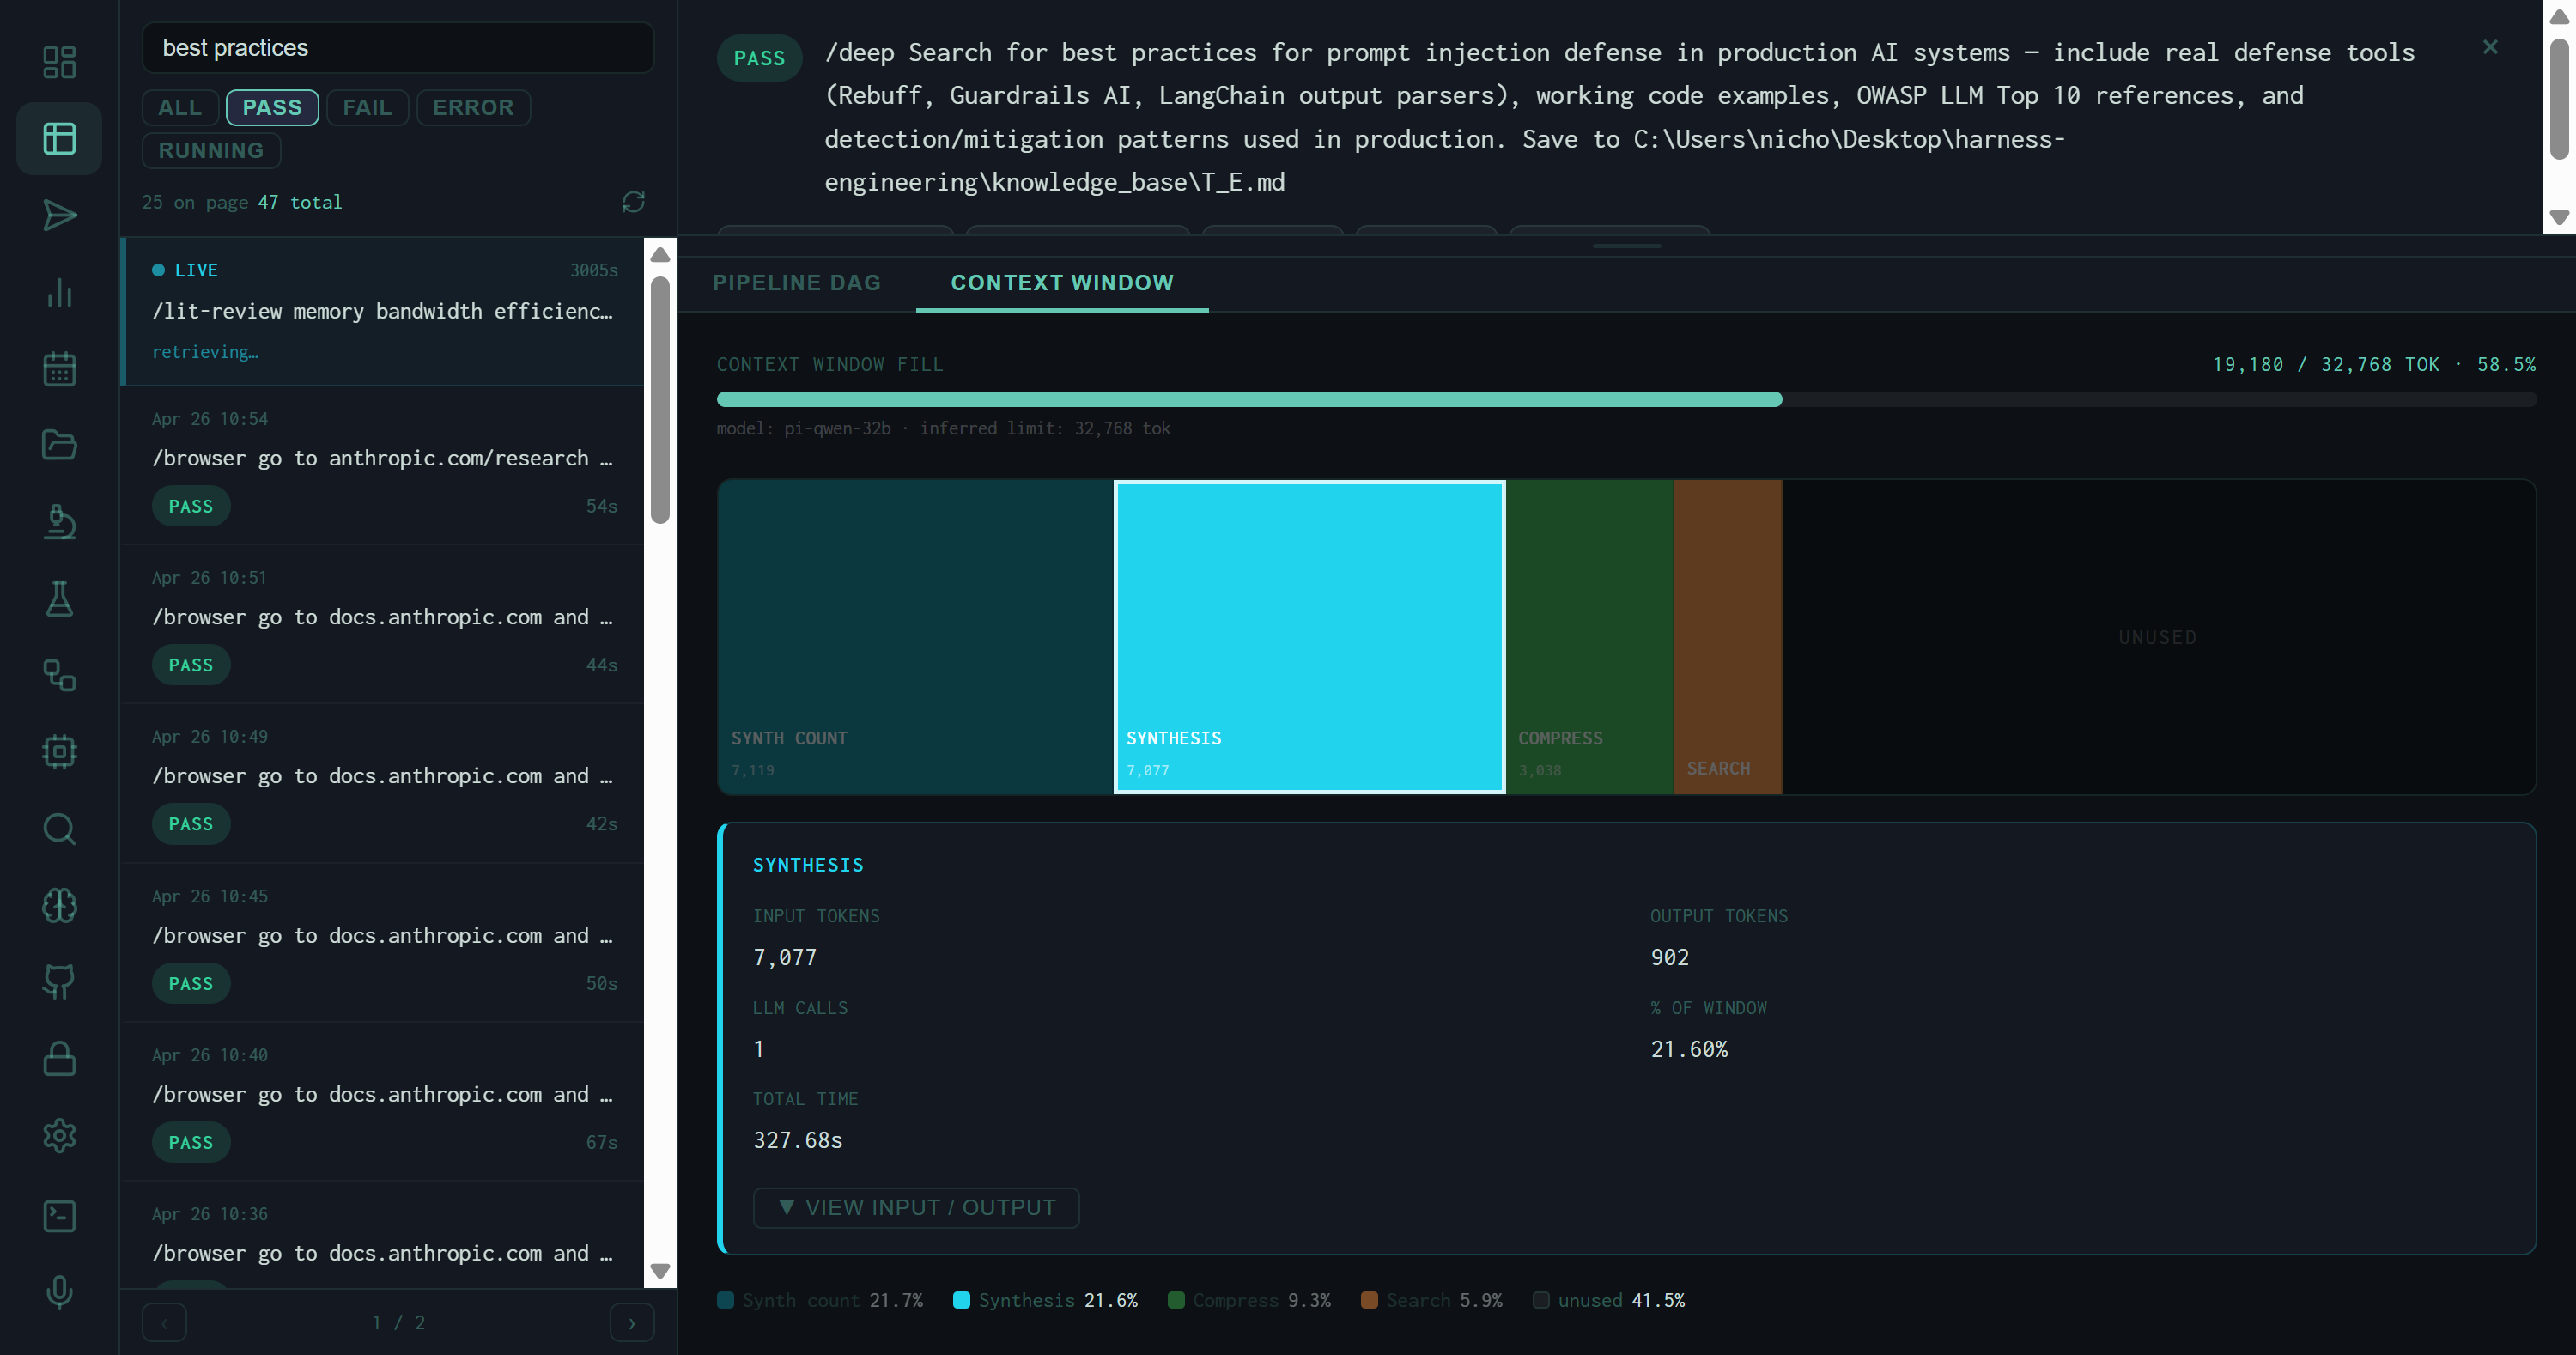Click the 7,077 input tokens value

(784, 957)
